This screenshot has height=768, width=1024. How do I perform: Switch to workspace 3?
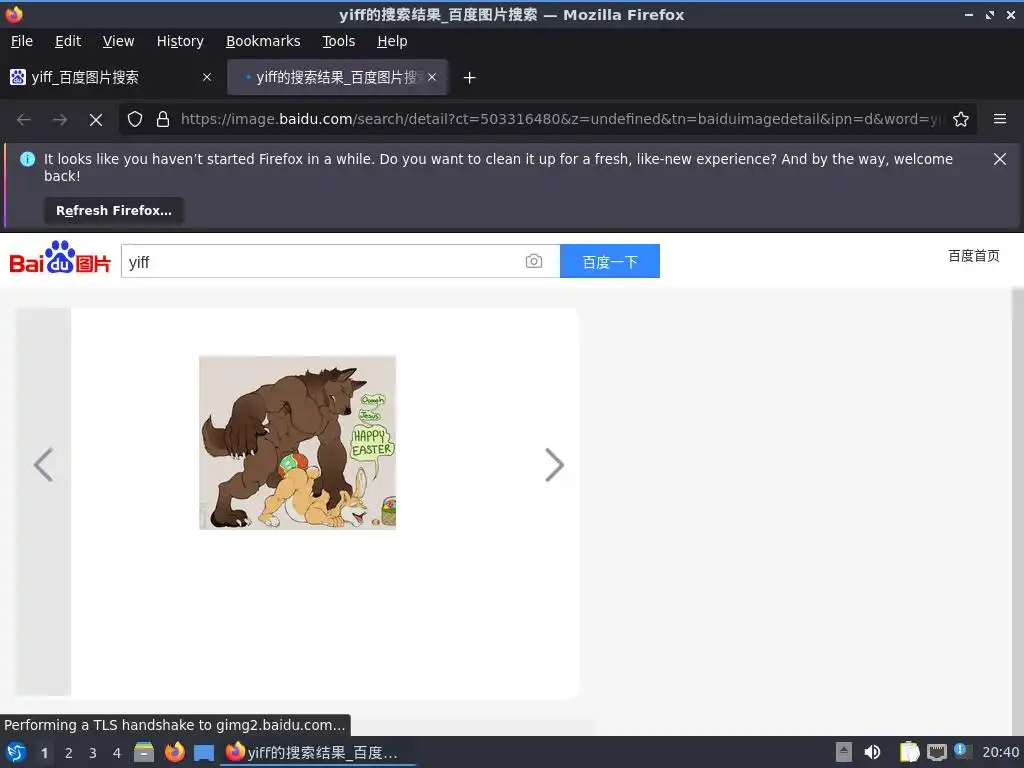point(93,753)
